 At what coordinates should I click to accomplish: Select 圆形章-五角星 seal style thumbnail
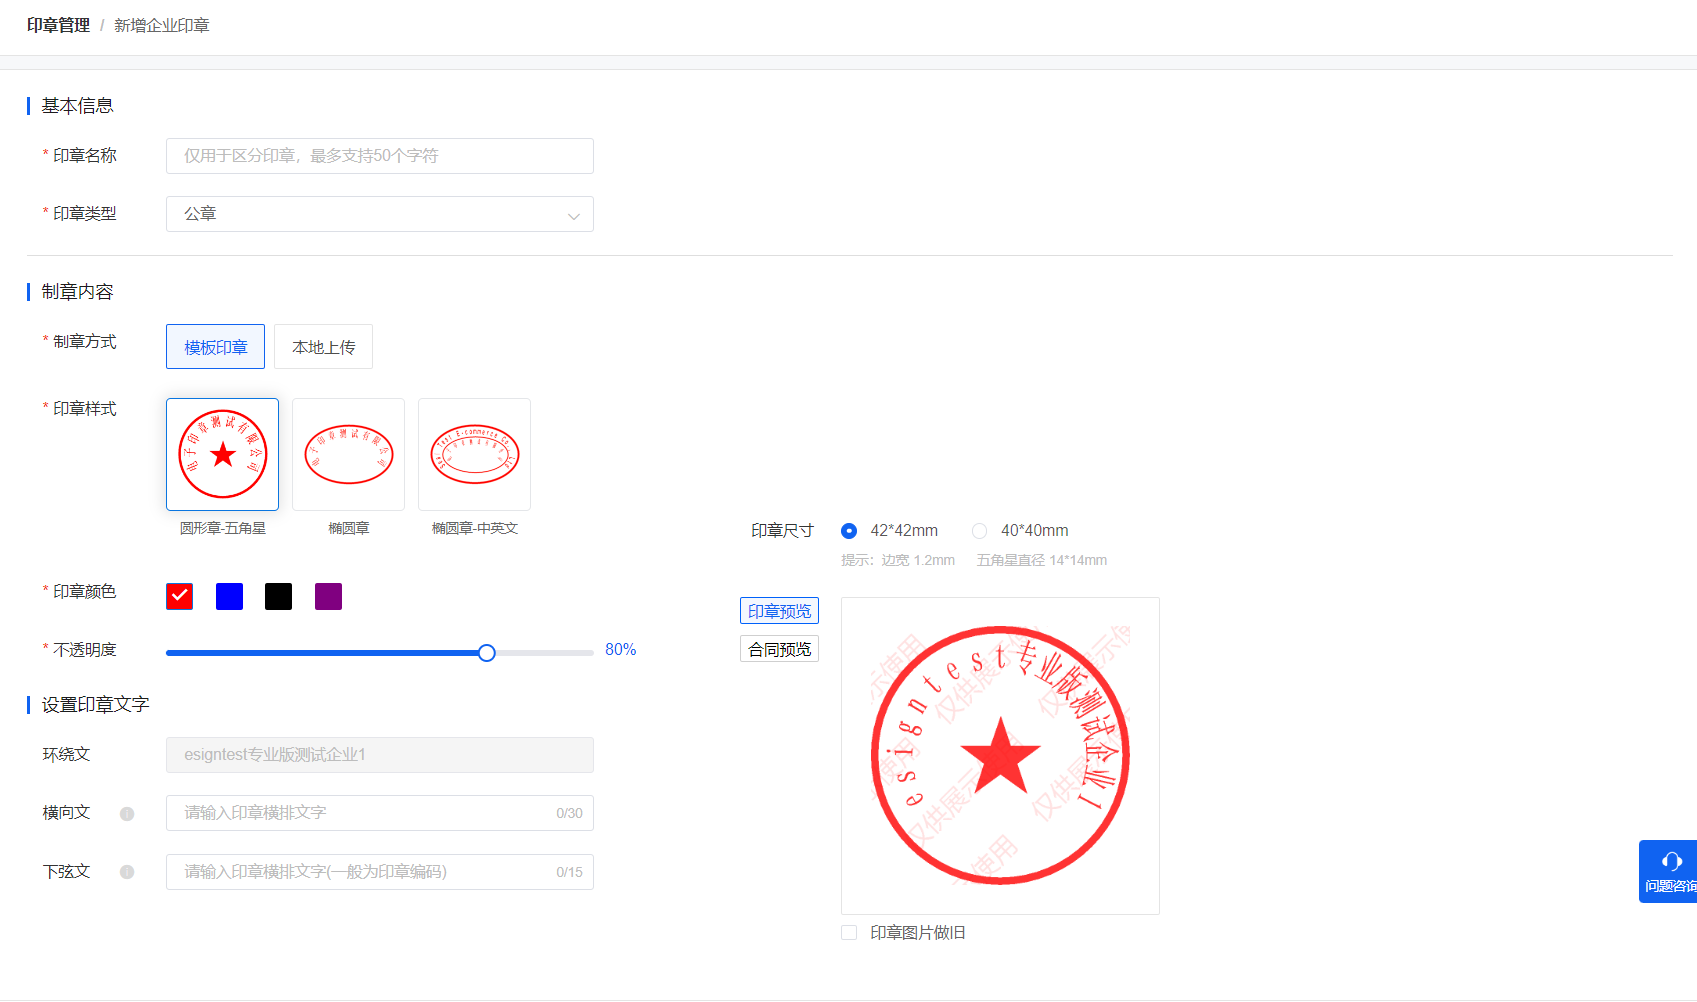pos(222,454)
